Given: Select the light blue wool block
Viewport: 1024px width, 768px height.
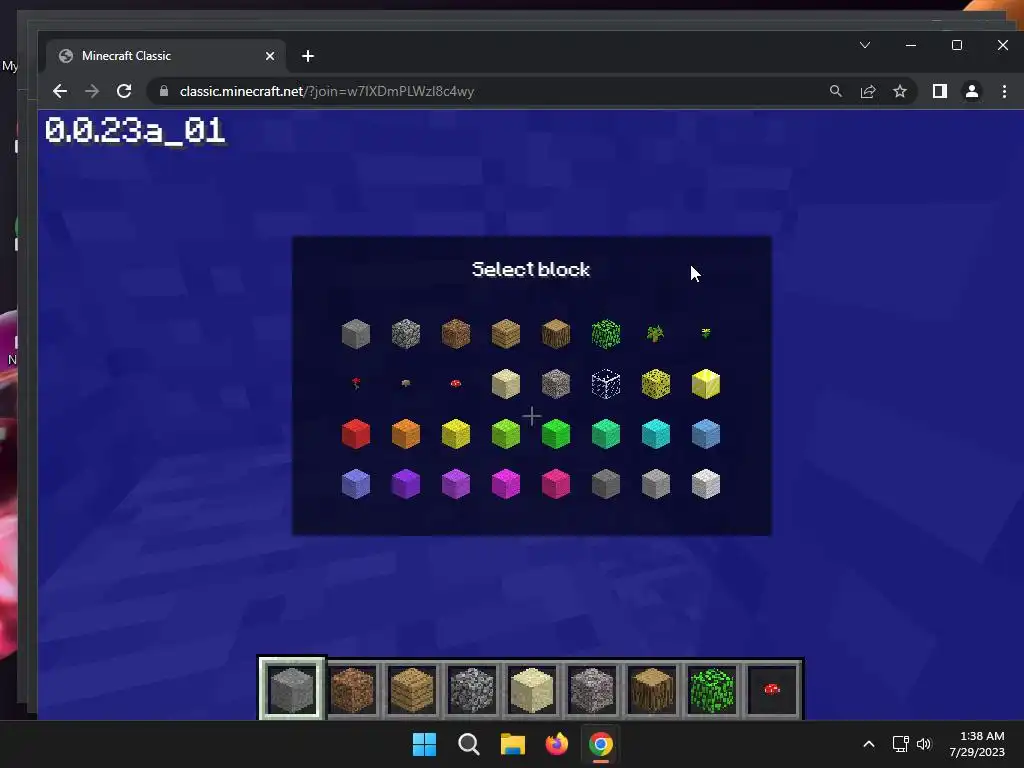Looking at the screenshot, I should [x=706, y=434].
